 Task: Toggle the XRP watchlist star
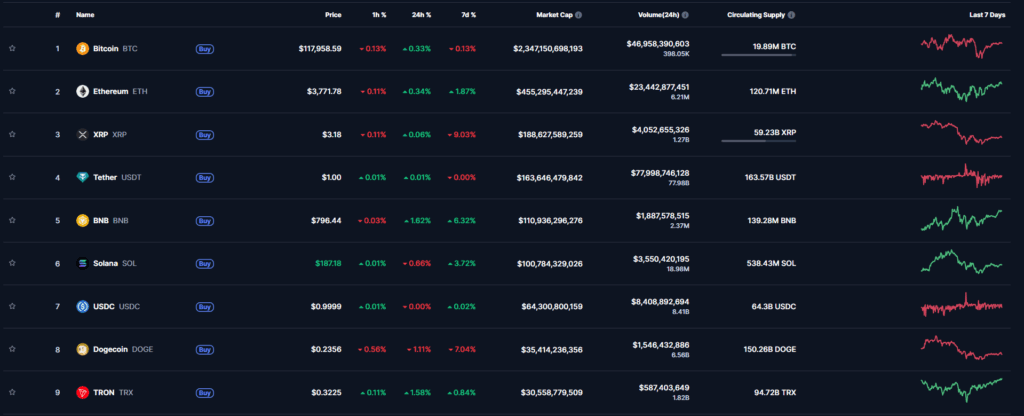click(x=12, y=134)
